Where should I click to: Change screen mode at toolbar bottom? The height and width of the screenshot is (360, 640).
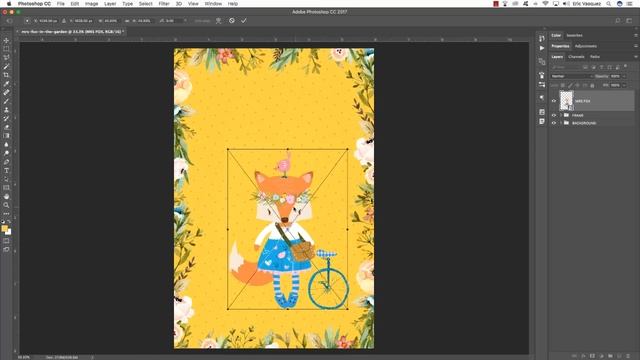pyautogui.click(x=6, y=249)
